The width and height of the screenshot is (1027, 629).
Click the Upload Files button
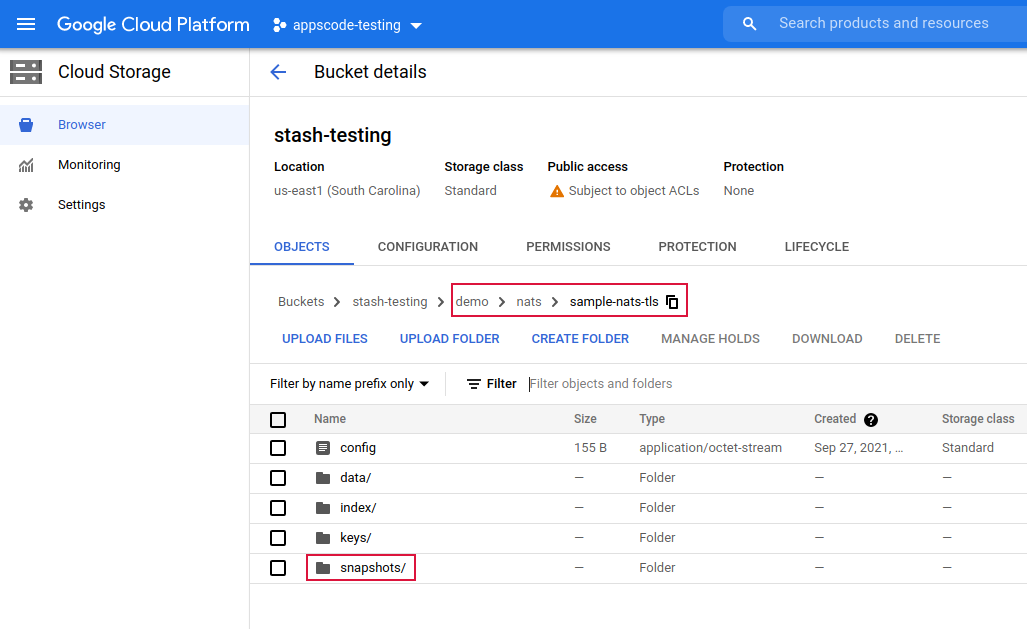325,339
